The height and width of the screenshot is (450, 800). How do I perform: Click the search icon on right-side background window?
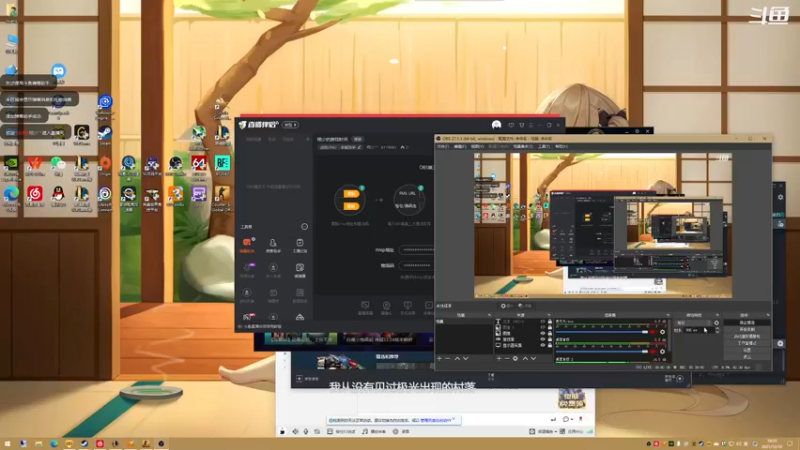tap(780, 343)
